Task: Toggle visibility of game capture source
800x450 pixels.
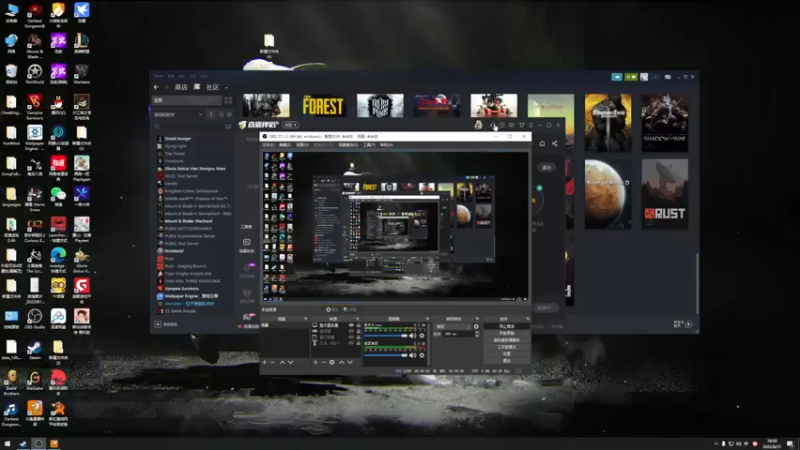Action: tap(351, 331)
